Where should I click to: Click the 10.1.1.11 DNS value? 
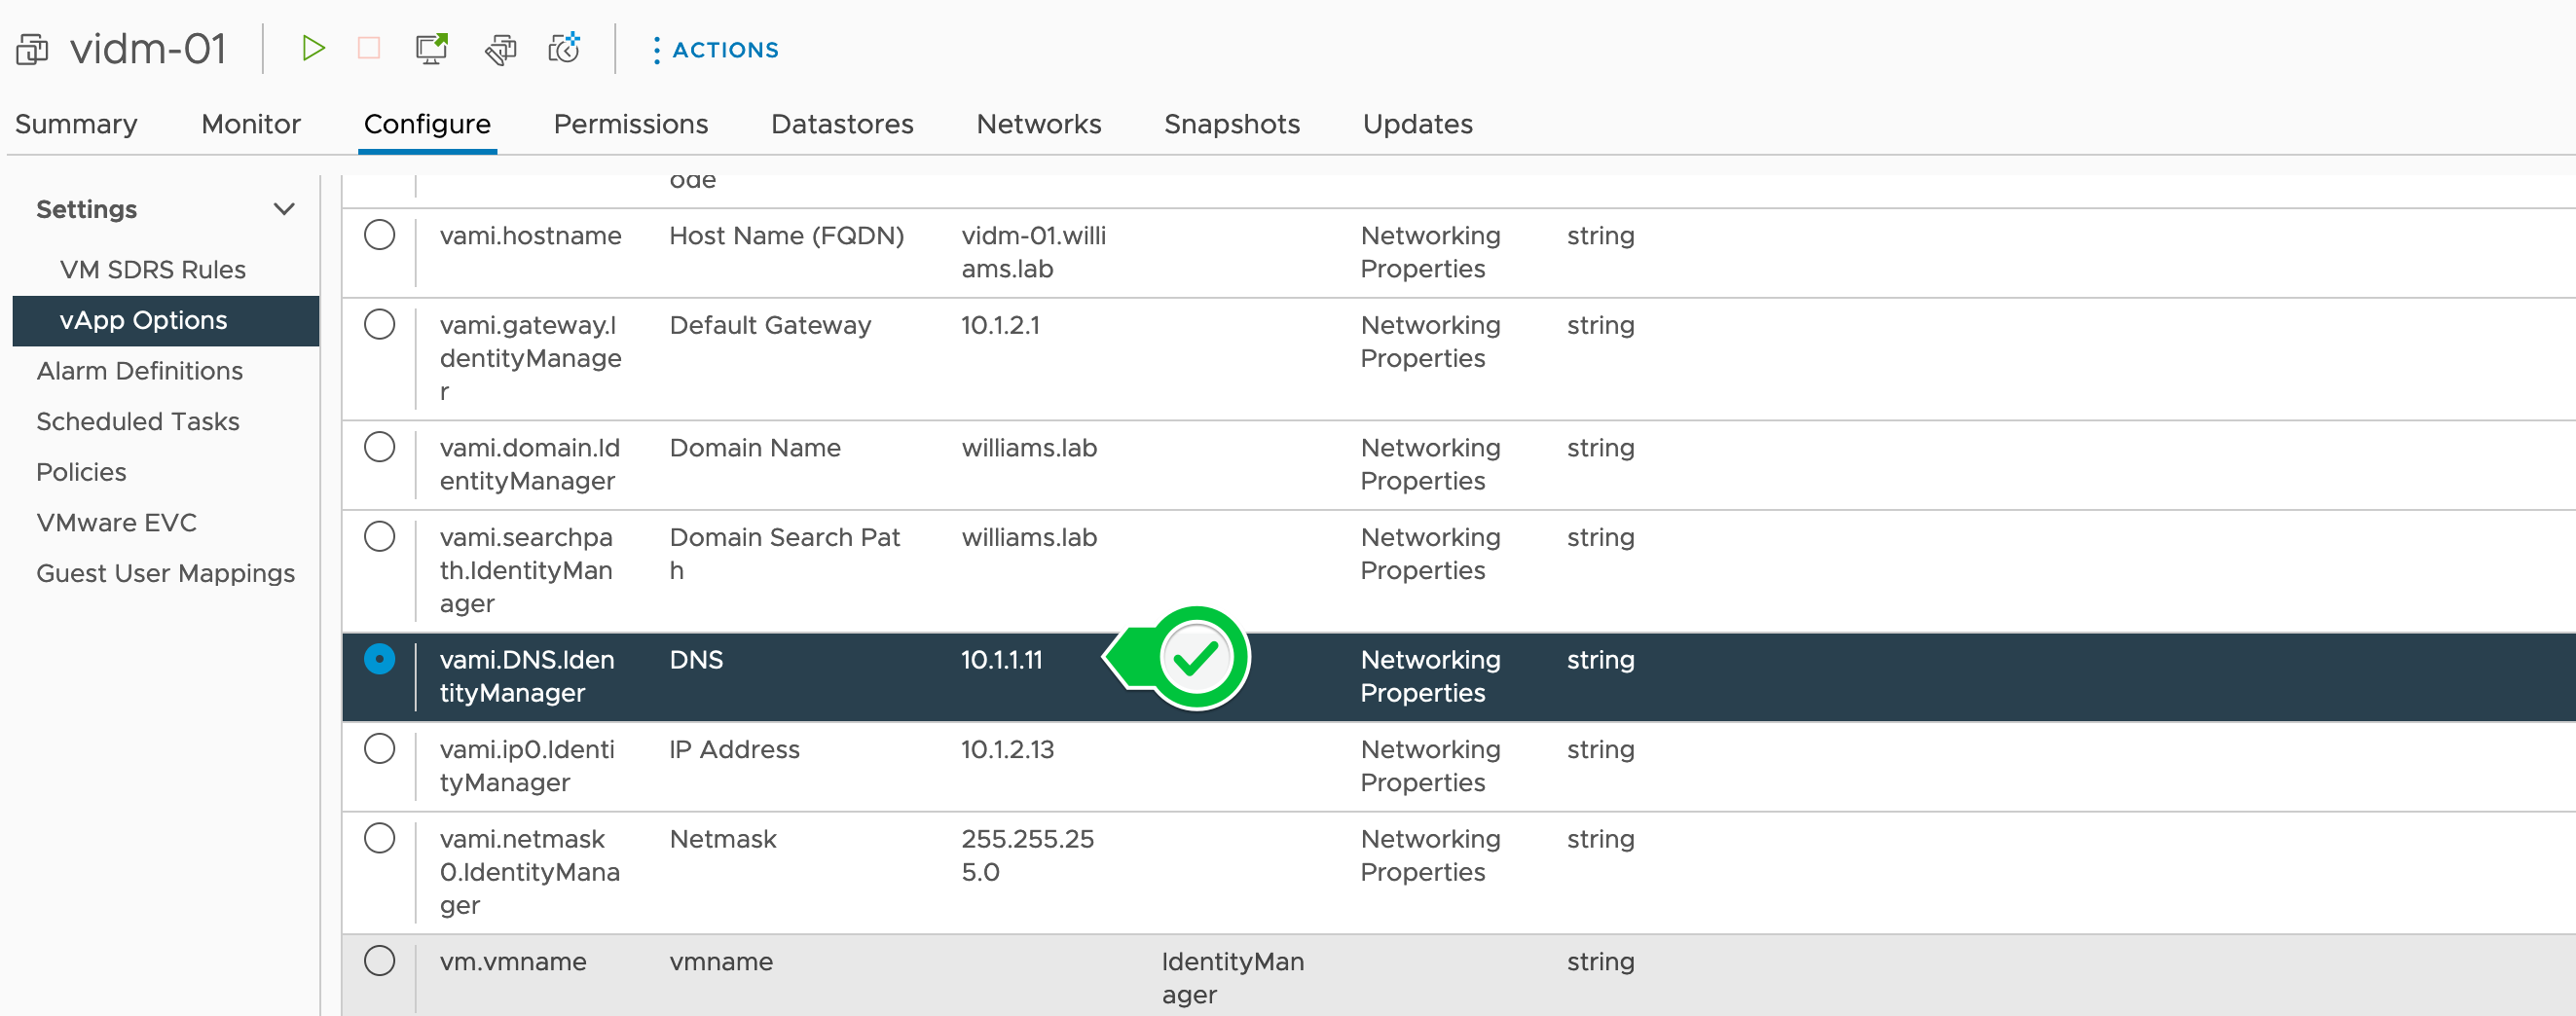point(1001,661)
